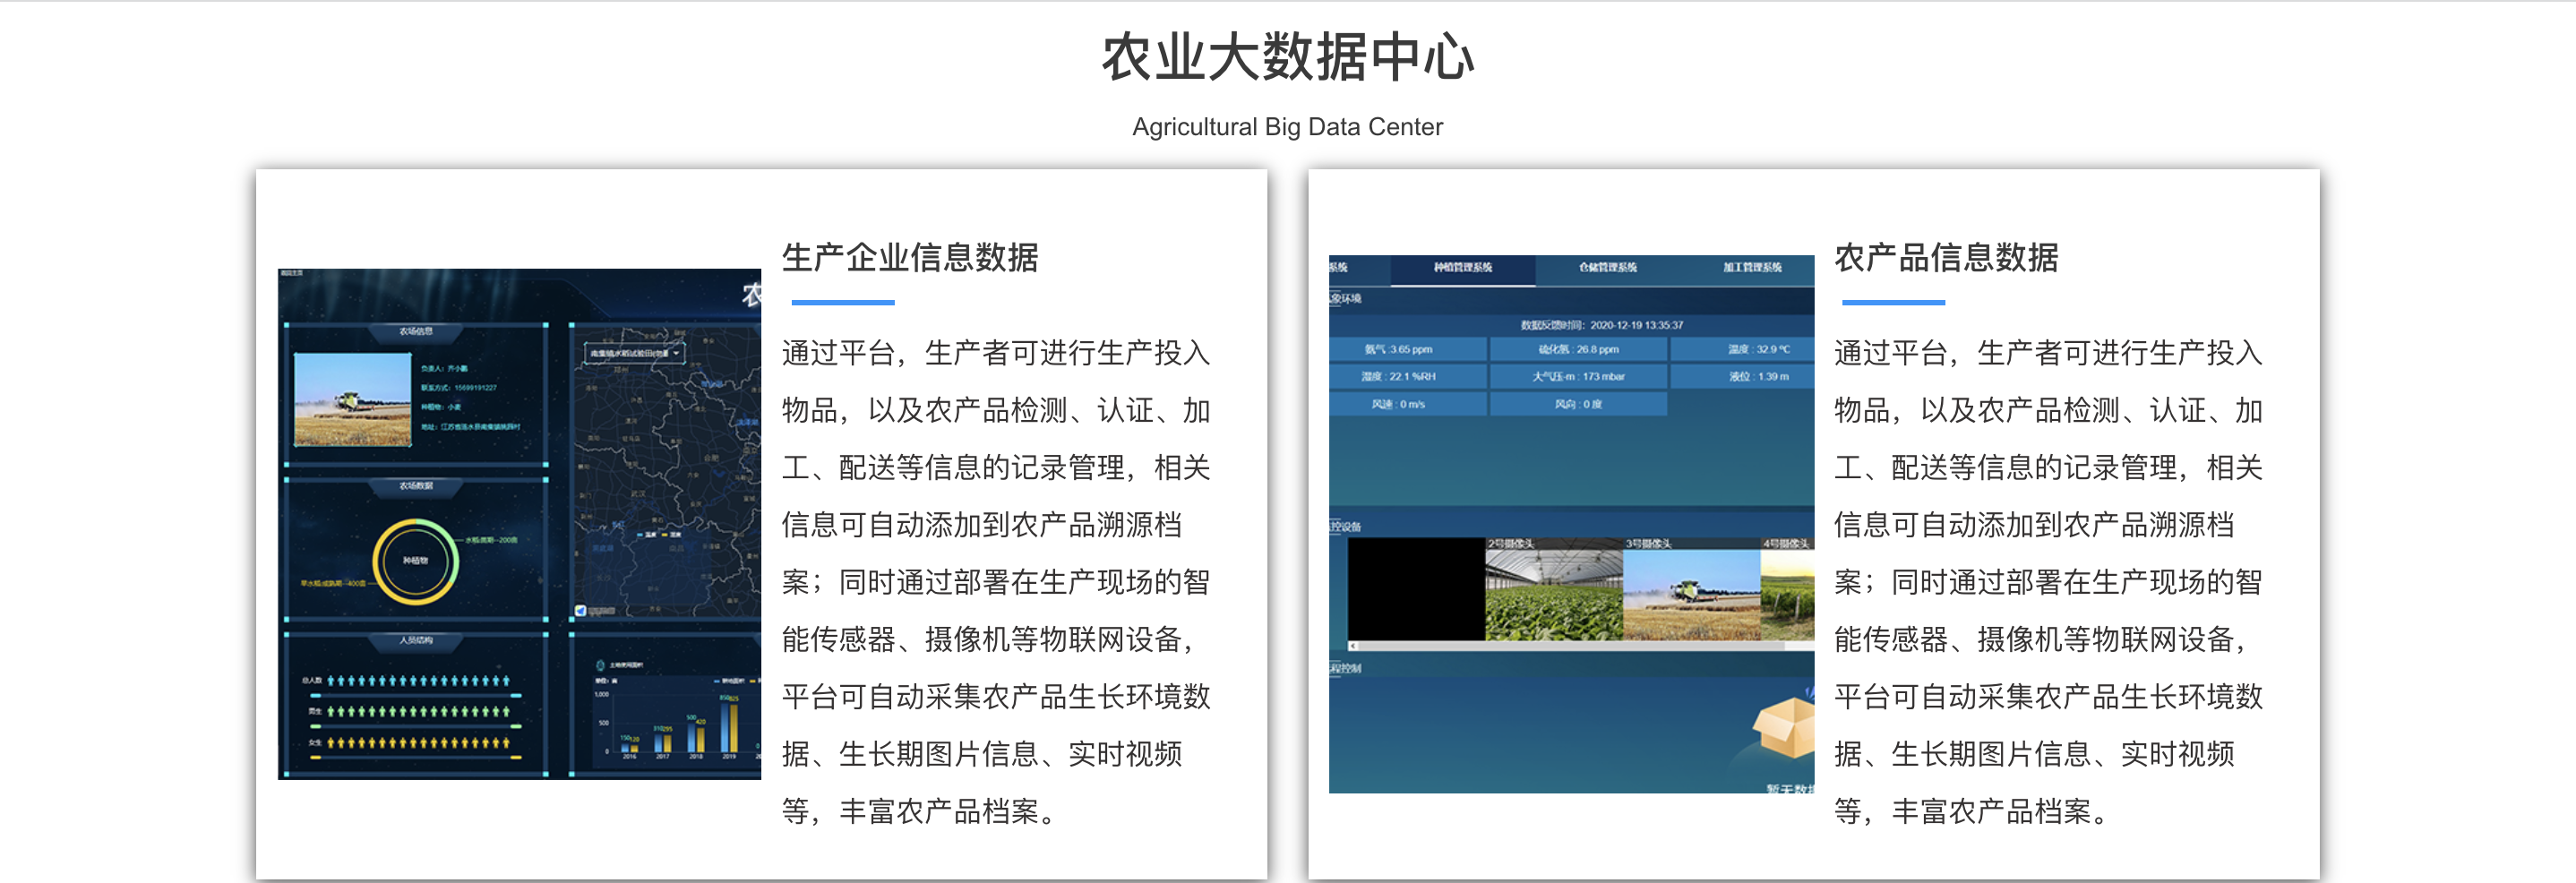
Task: Click the 种植物 donut chart
Action: [x=415, y=561]
